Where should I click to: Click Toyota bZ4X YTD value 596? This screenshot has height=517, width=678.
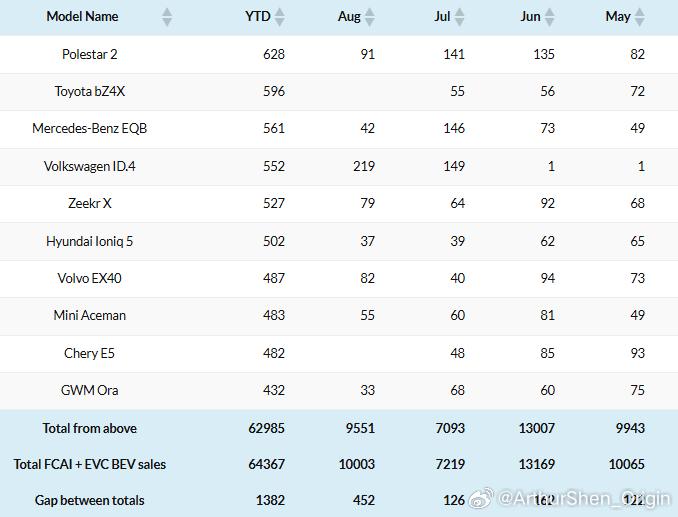(x=274, y=91)
